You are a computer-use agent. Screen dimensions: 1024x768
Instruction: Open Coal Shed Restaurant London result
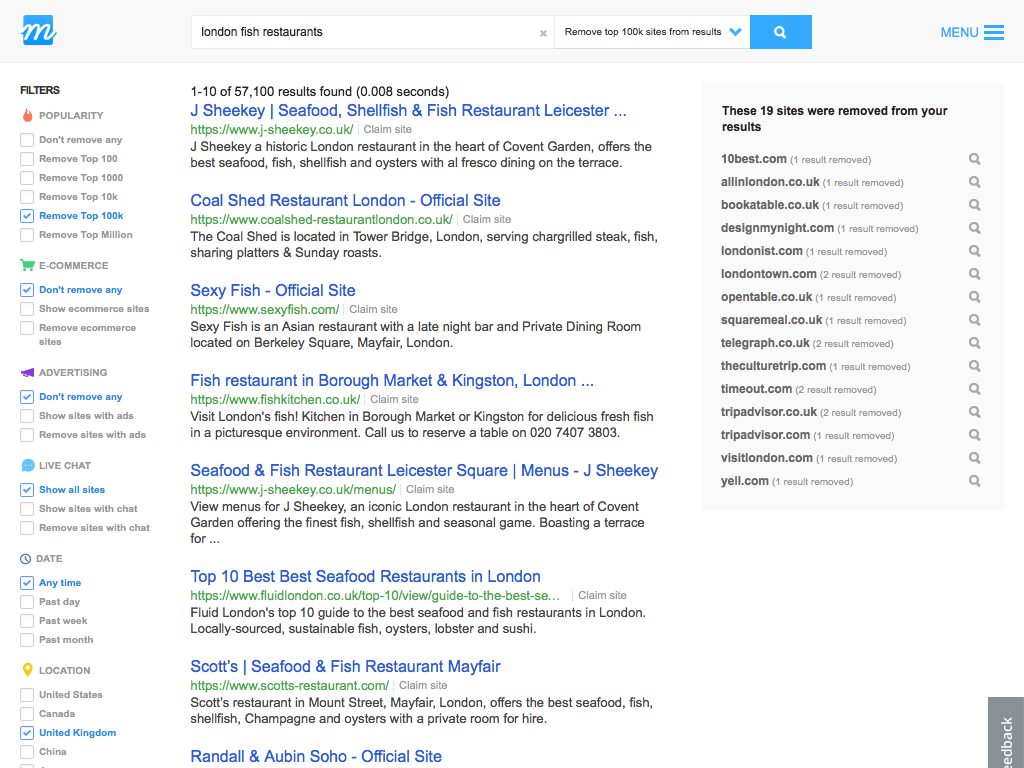coord(345,200)
